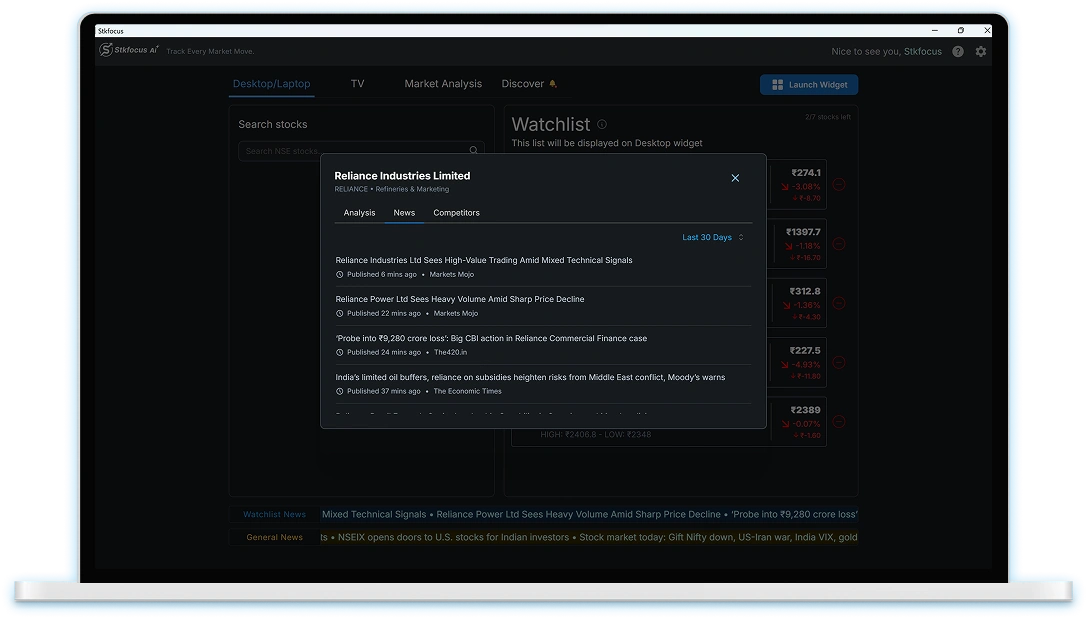Open the Reliance Power Heavy Volume news item
The image size is (1088, 619).
459,299
